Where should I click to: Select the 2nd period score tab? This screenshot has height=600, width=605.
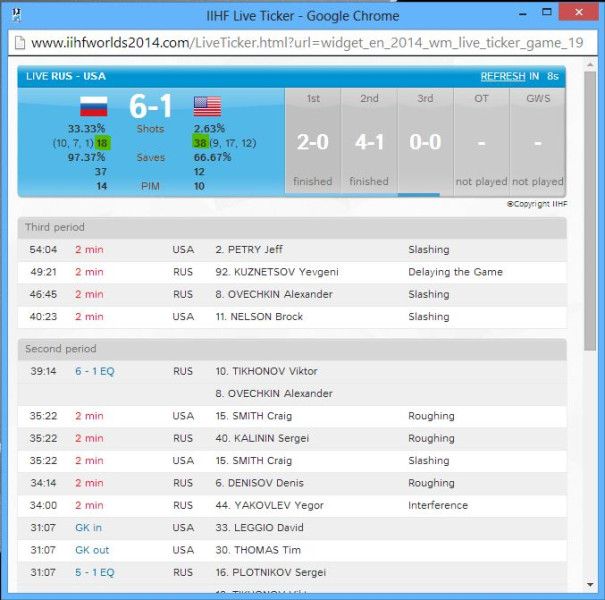369,141
